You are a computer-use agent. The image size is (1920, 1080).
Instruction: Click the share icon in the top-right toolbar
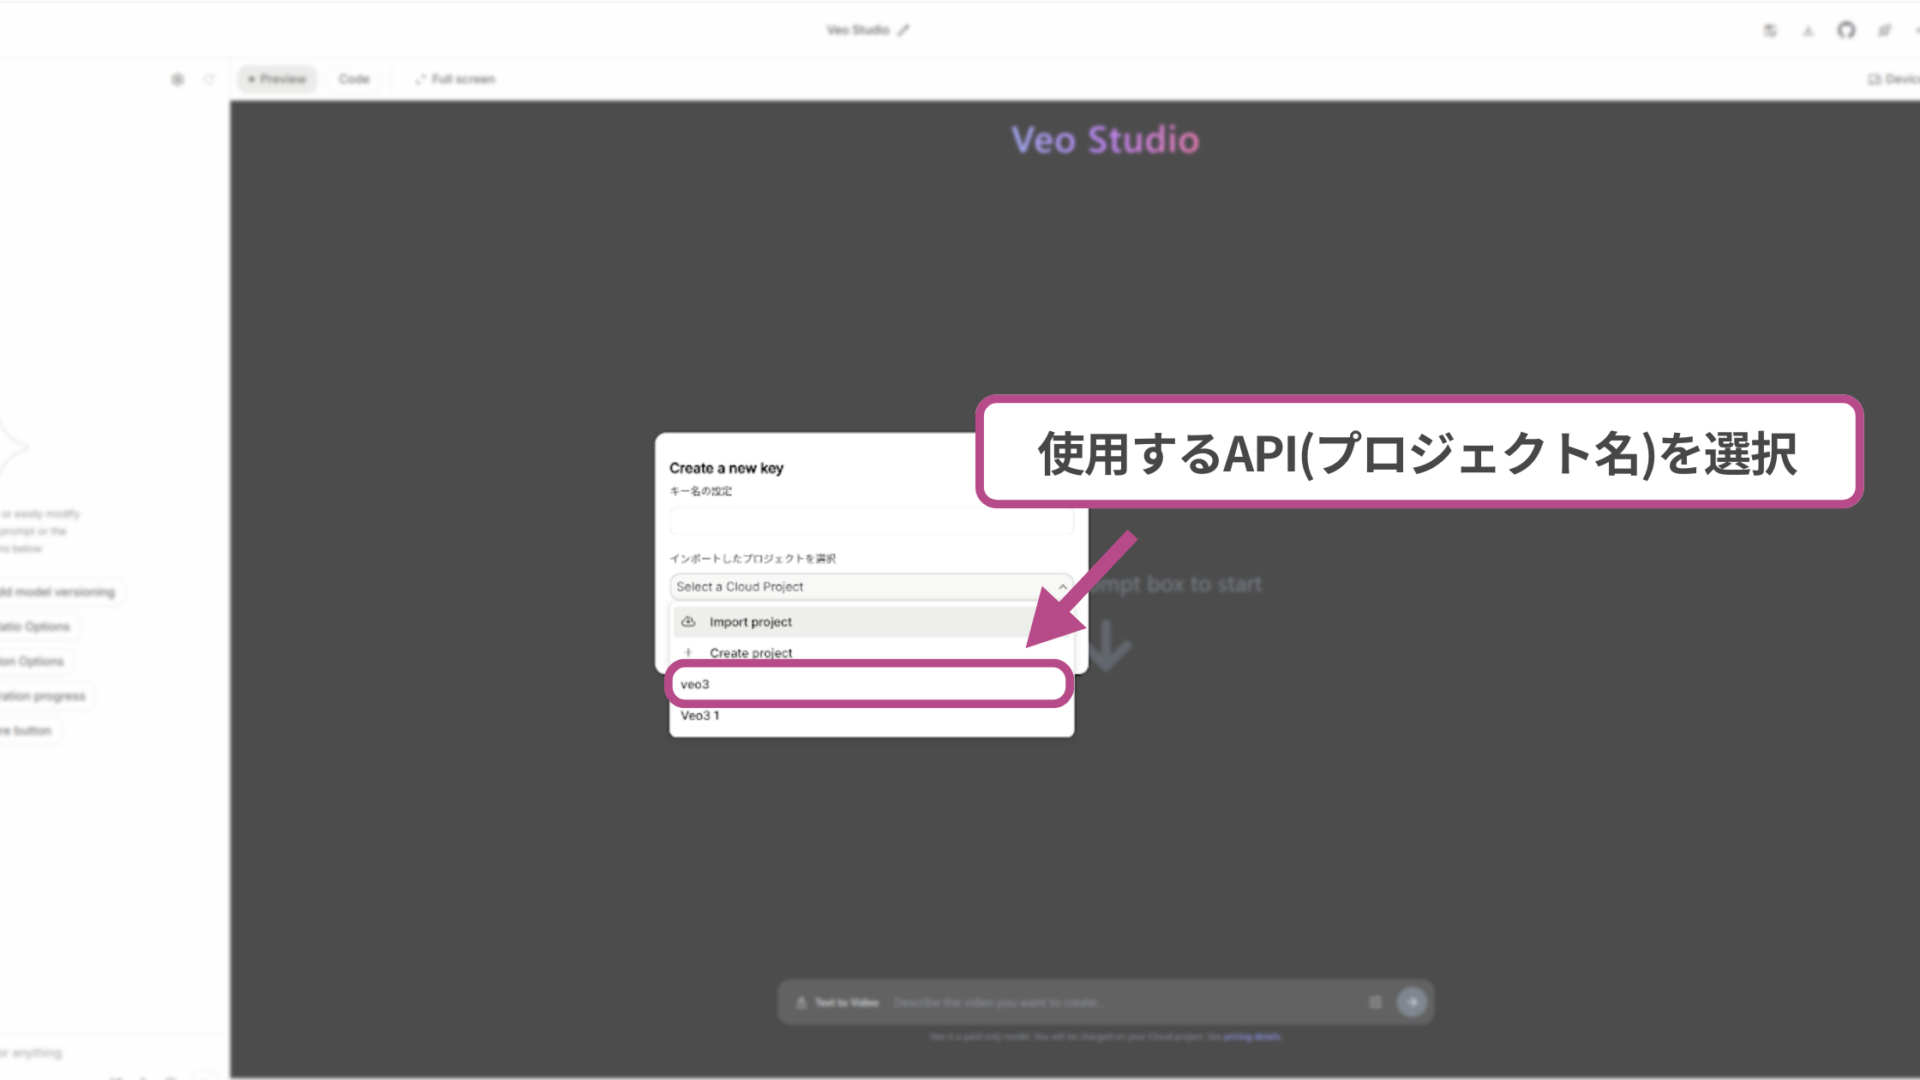(1884, 30)
